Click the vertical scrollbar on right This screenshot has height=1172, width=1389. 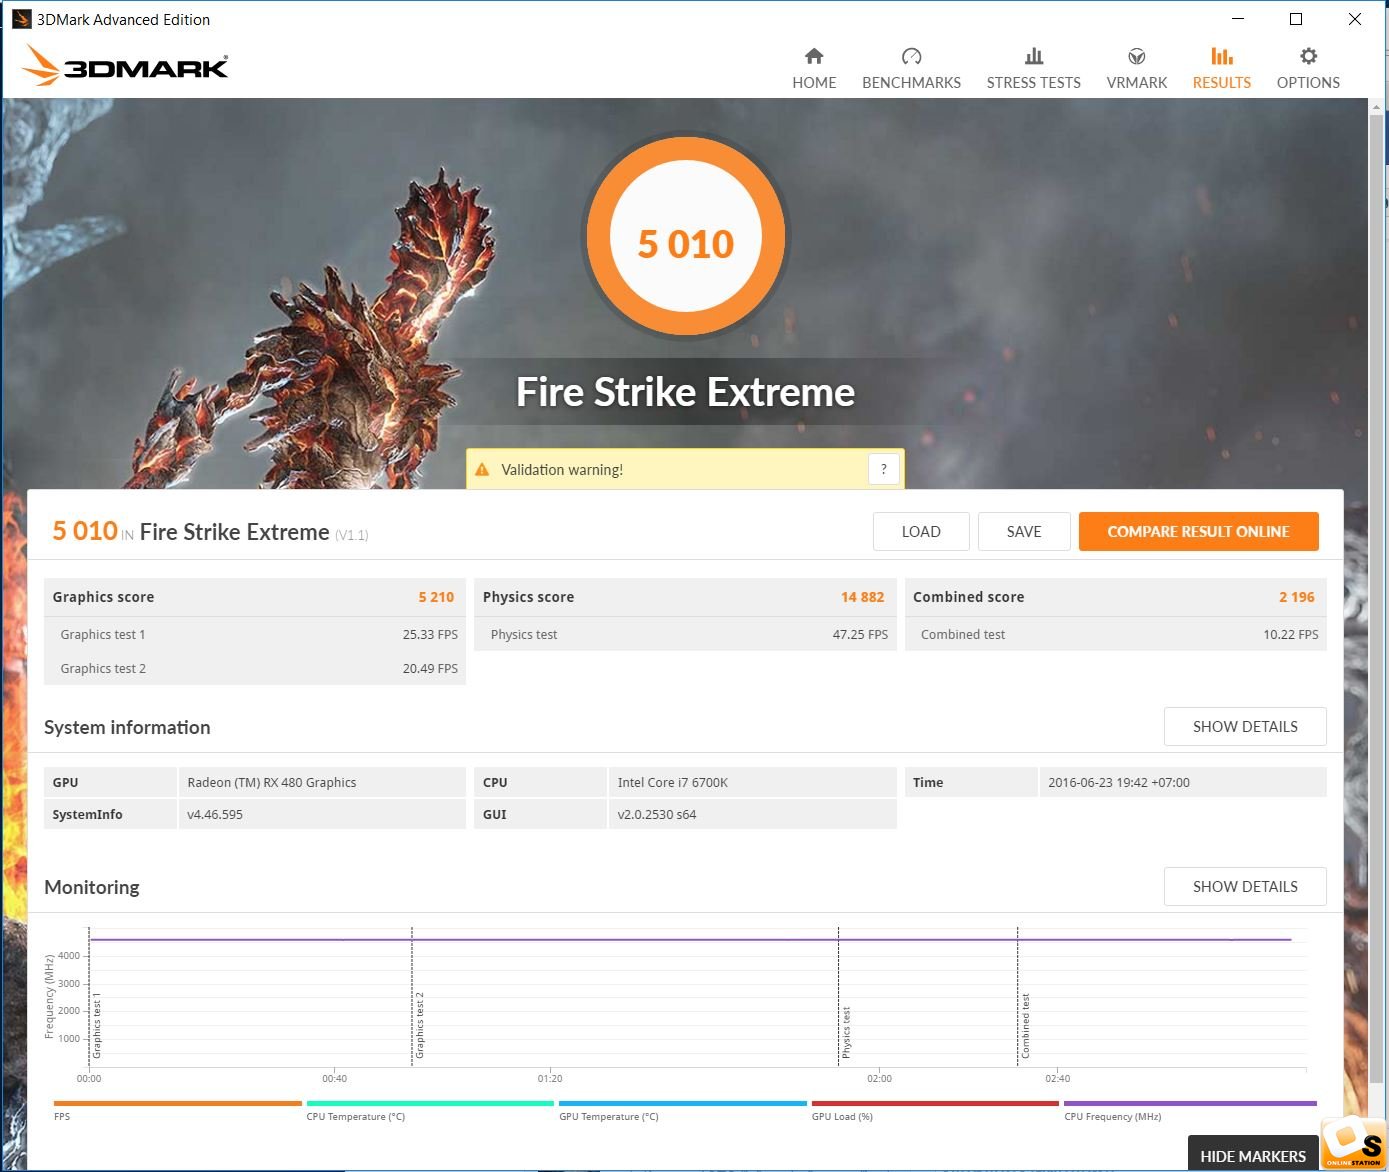pyautogui.click(x=1377, y=600)
